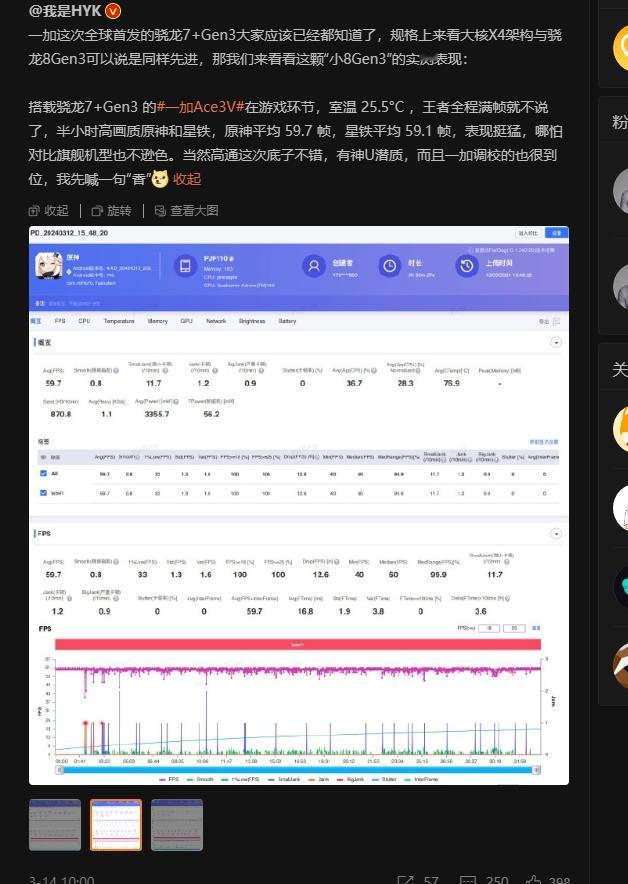This screenshot has width=628, height=884.
Task: Click the Avg(Power) value 3355.7
Action: tap(157, 414)
